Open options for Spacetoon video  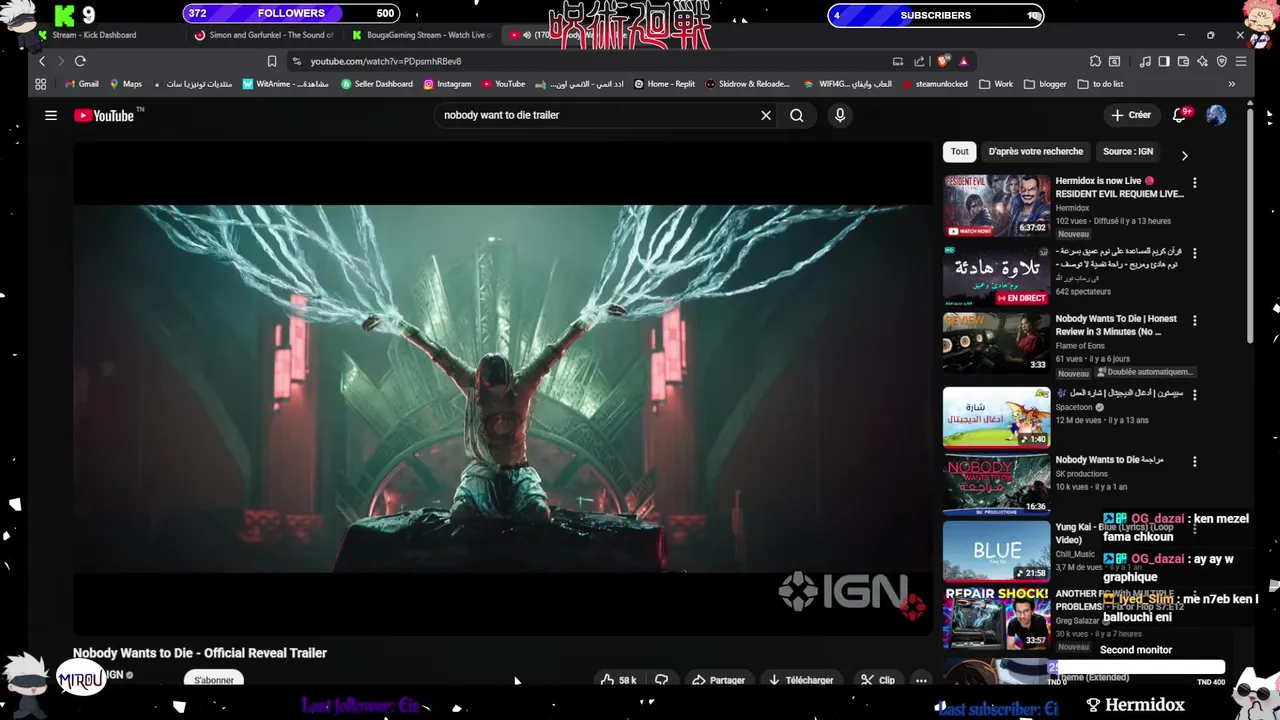coord(1194,394)
